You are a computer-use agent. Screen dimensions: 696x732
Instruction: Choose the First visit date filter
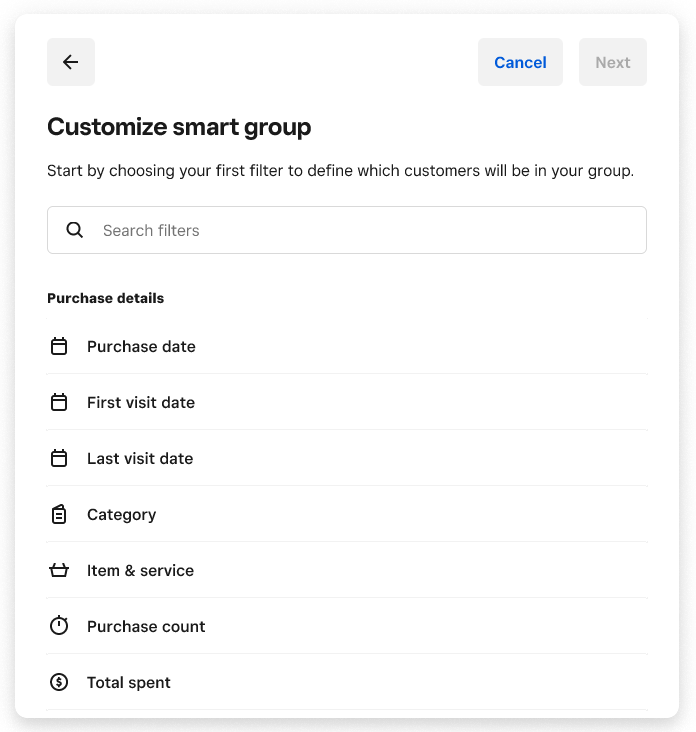point(141,402)
